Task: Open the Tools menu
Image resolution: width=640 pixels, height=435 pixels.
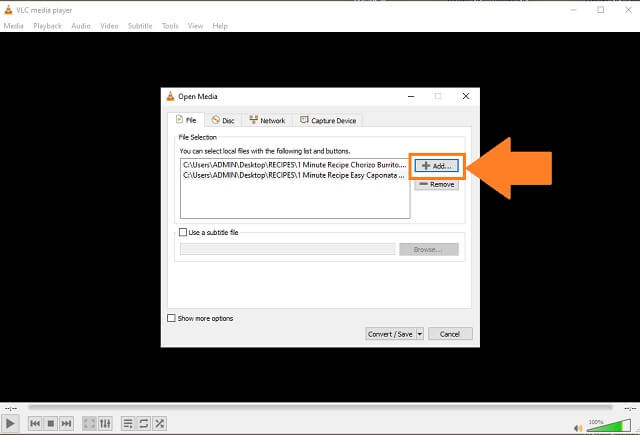Action: 170,26
